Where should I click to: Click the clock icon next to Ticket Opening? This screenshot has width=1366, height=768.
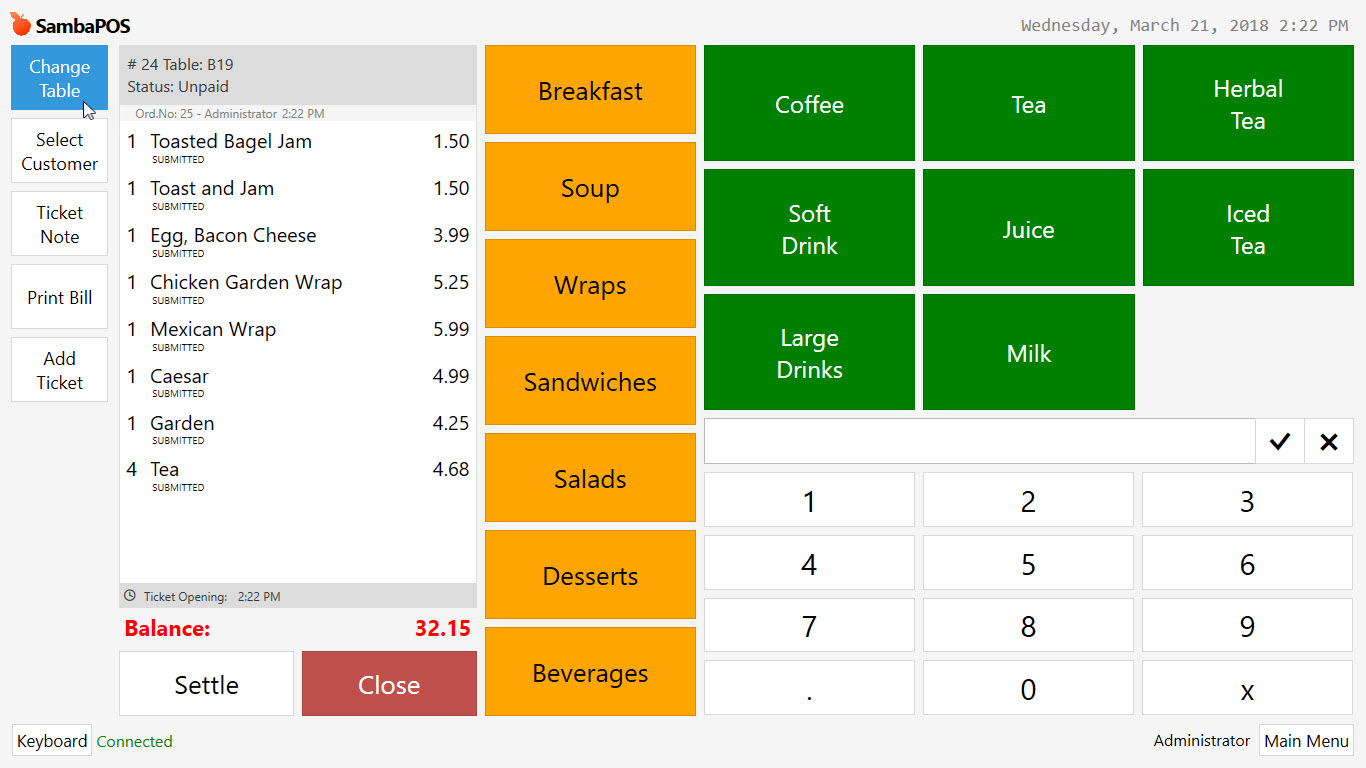pos(129,596)
